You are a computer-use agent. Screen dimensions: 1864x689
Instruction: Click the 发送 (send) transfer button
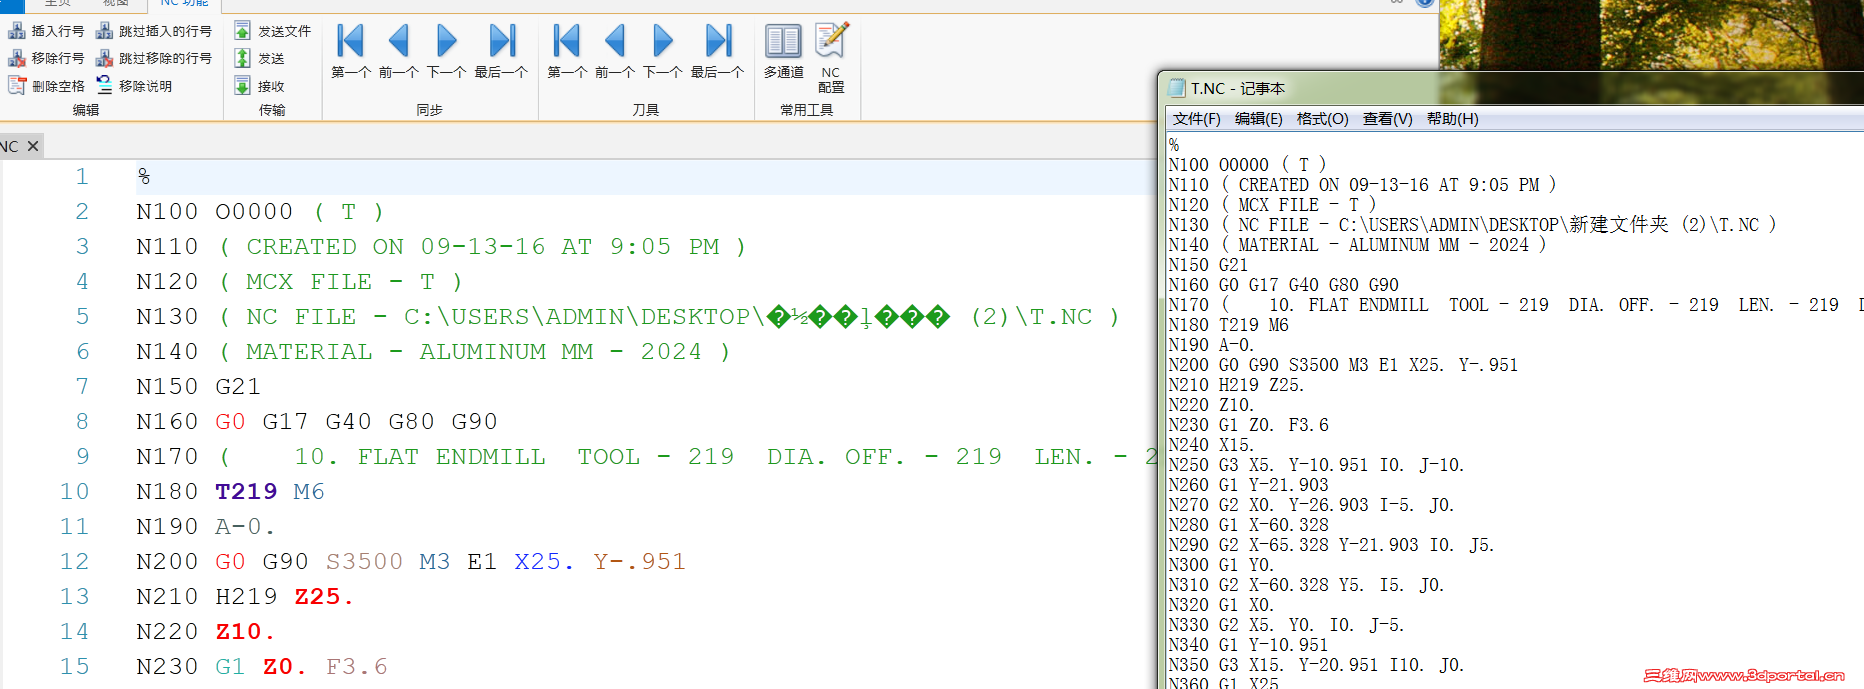(260, 58)
